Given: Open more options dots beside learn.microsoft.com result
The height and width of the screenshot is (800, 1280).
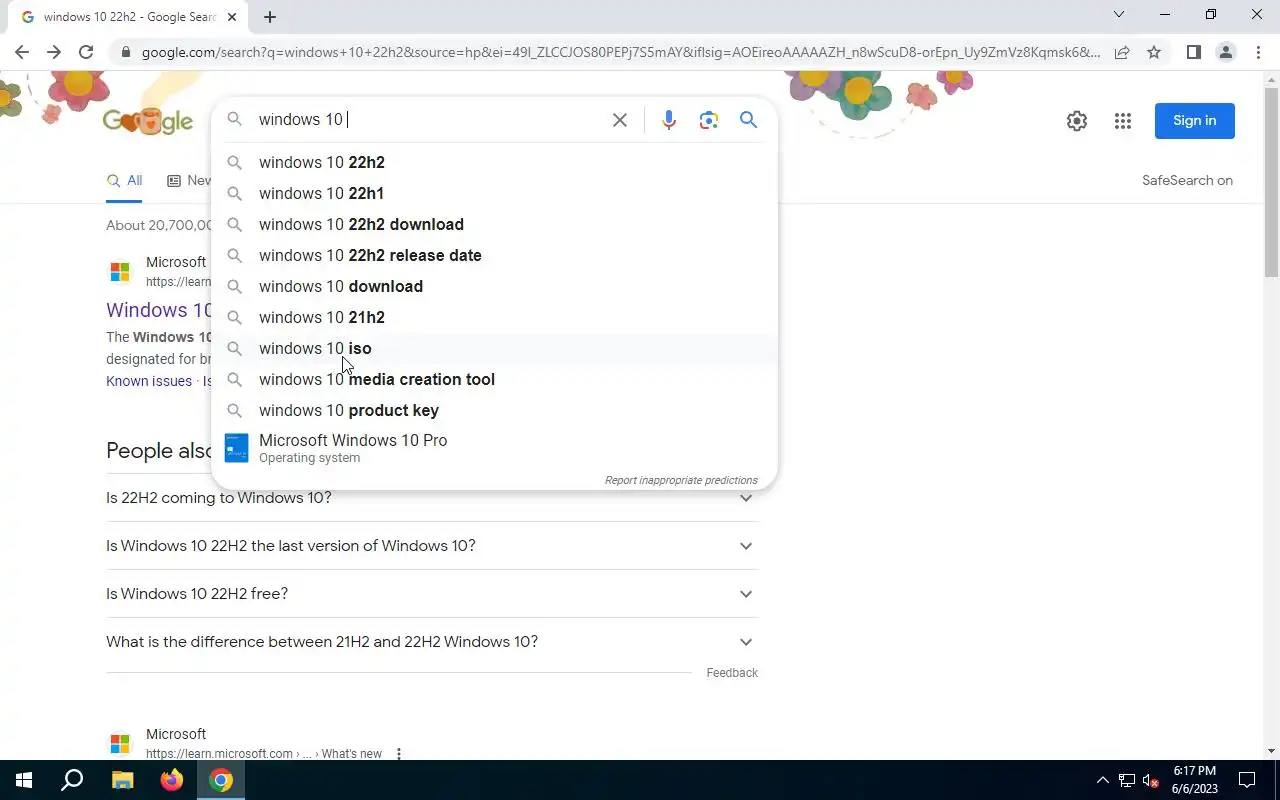Looking at the screenshot, I should [398, 754].
